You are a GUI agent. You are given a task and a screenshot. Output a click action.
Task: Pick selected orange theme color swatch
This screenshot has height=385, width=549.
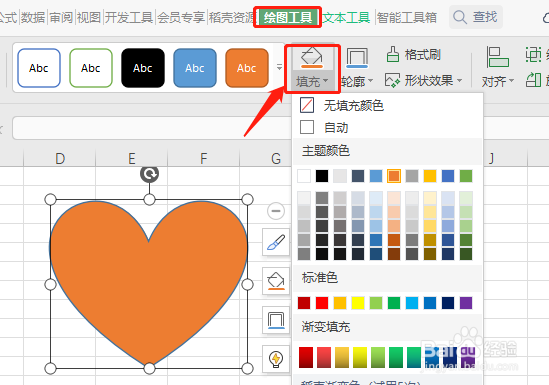pyautogui.click(x=394, y=176)
